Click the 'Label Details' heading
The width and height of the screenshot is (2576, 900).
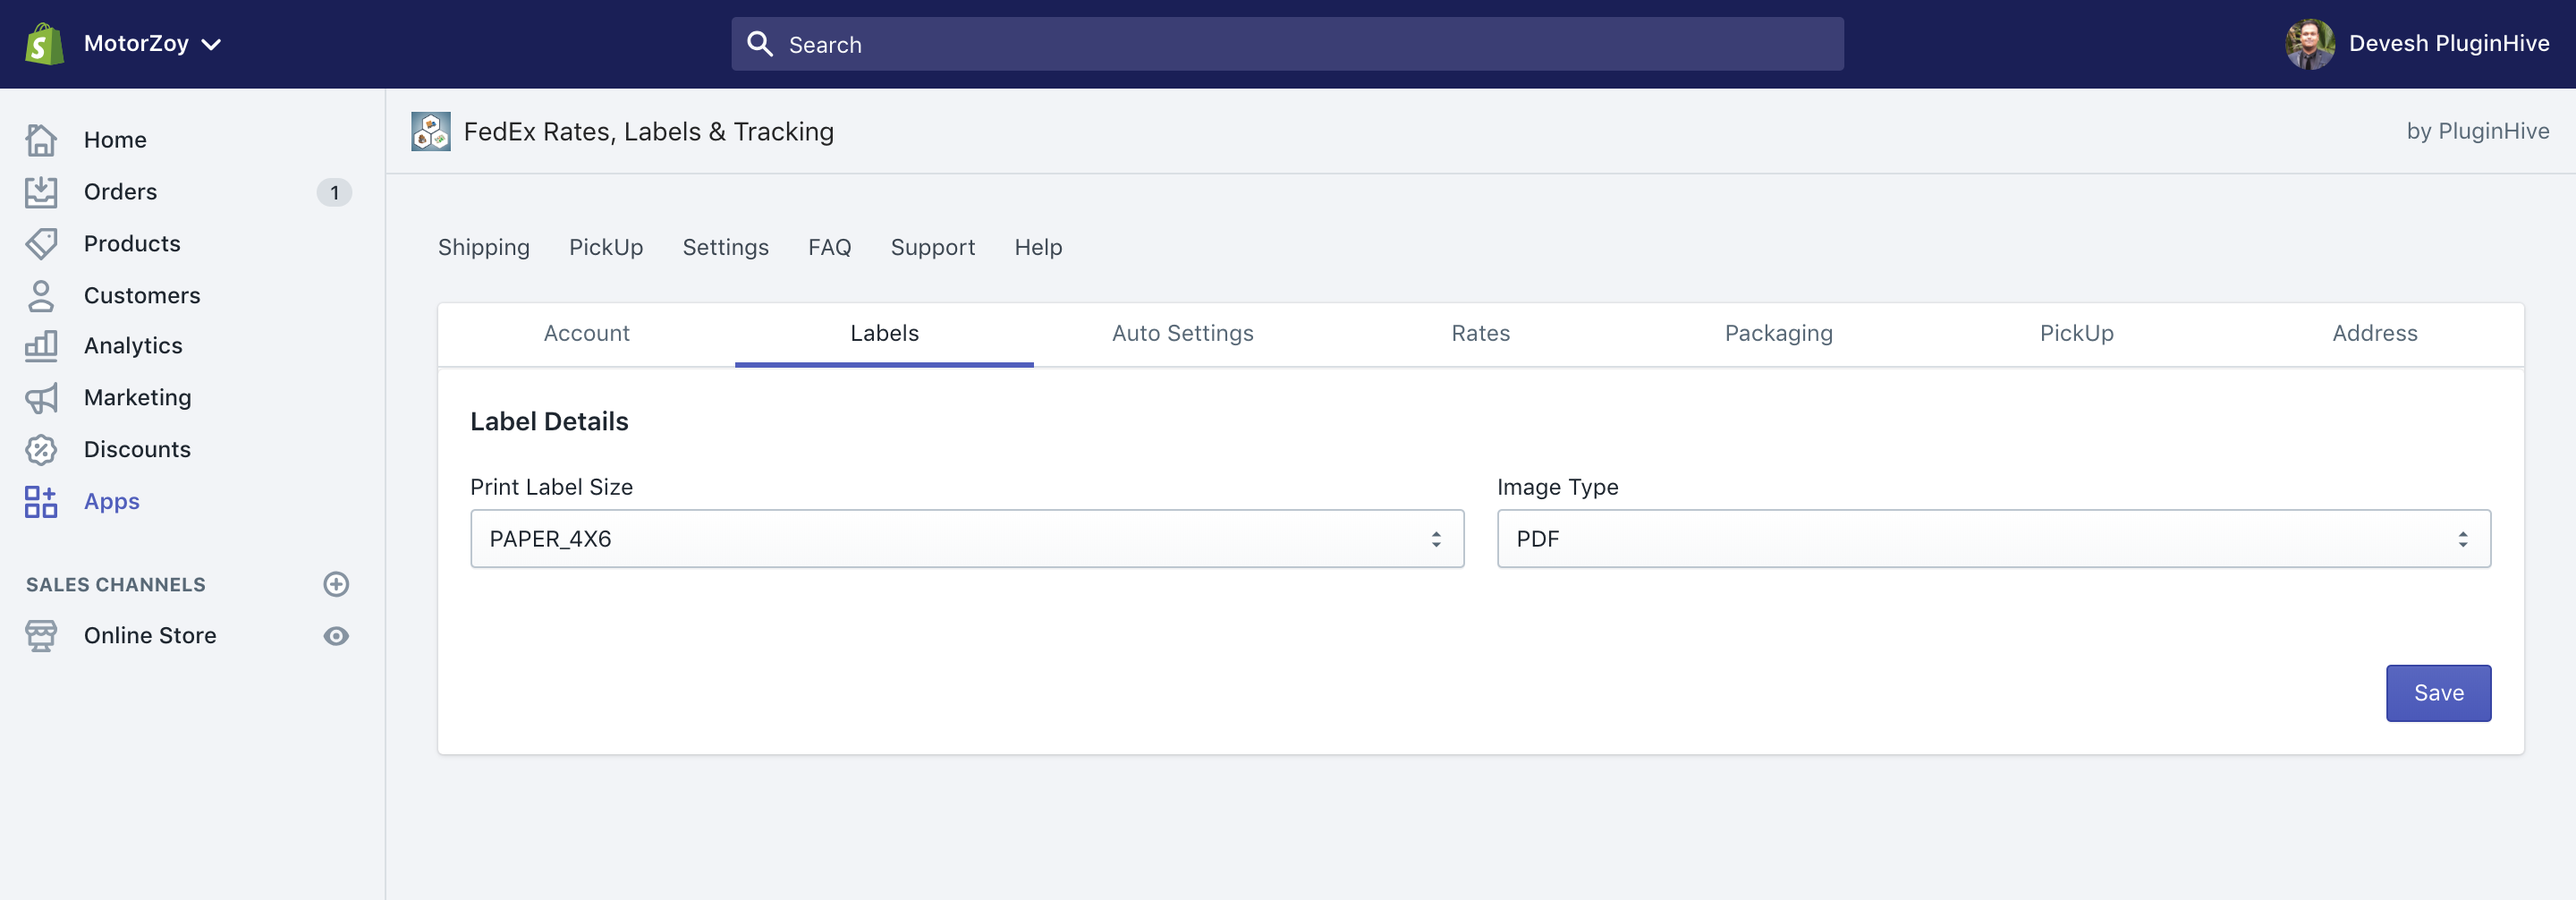pos(549,422)
